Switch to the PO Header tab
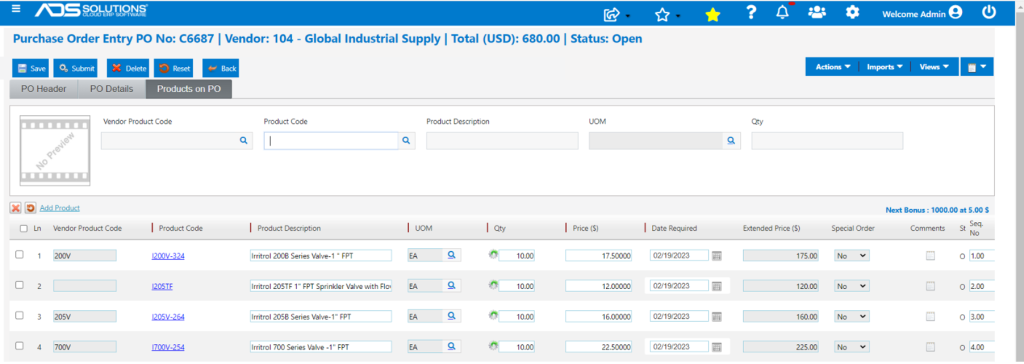This screenshot has height=364, width=1024. (44, 89)
